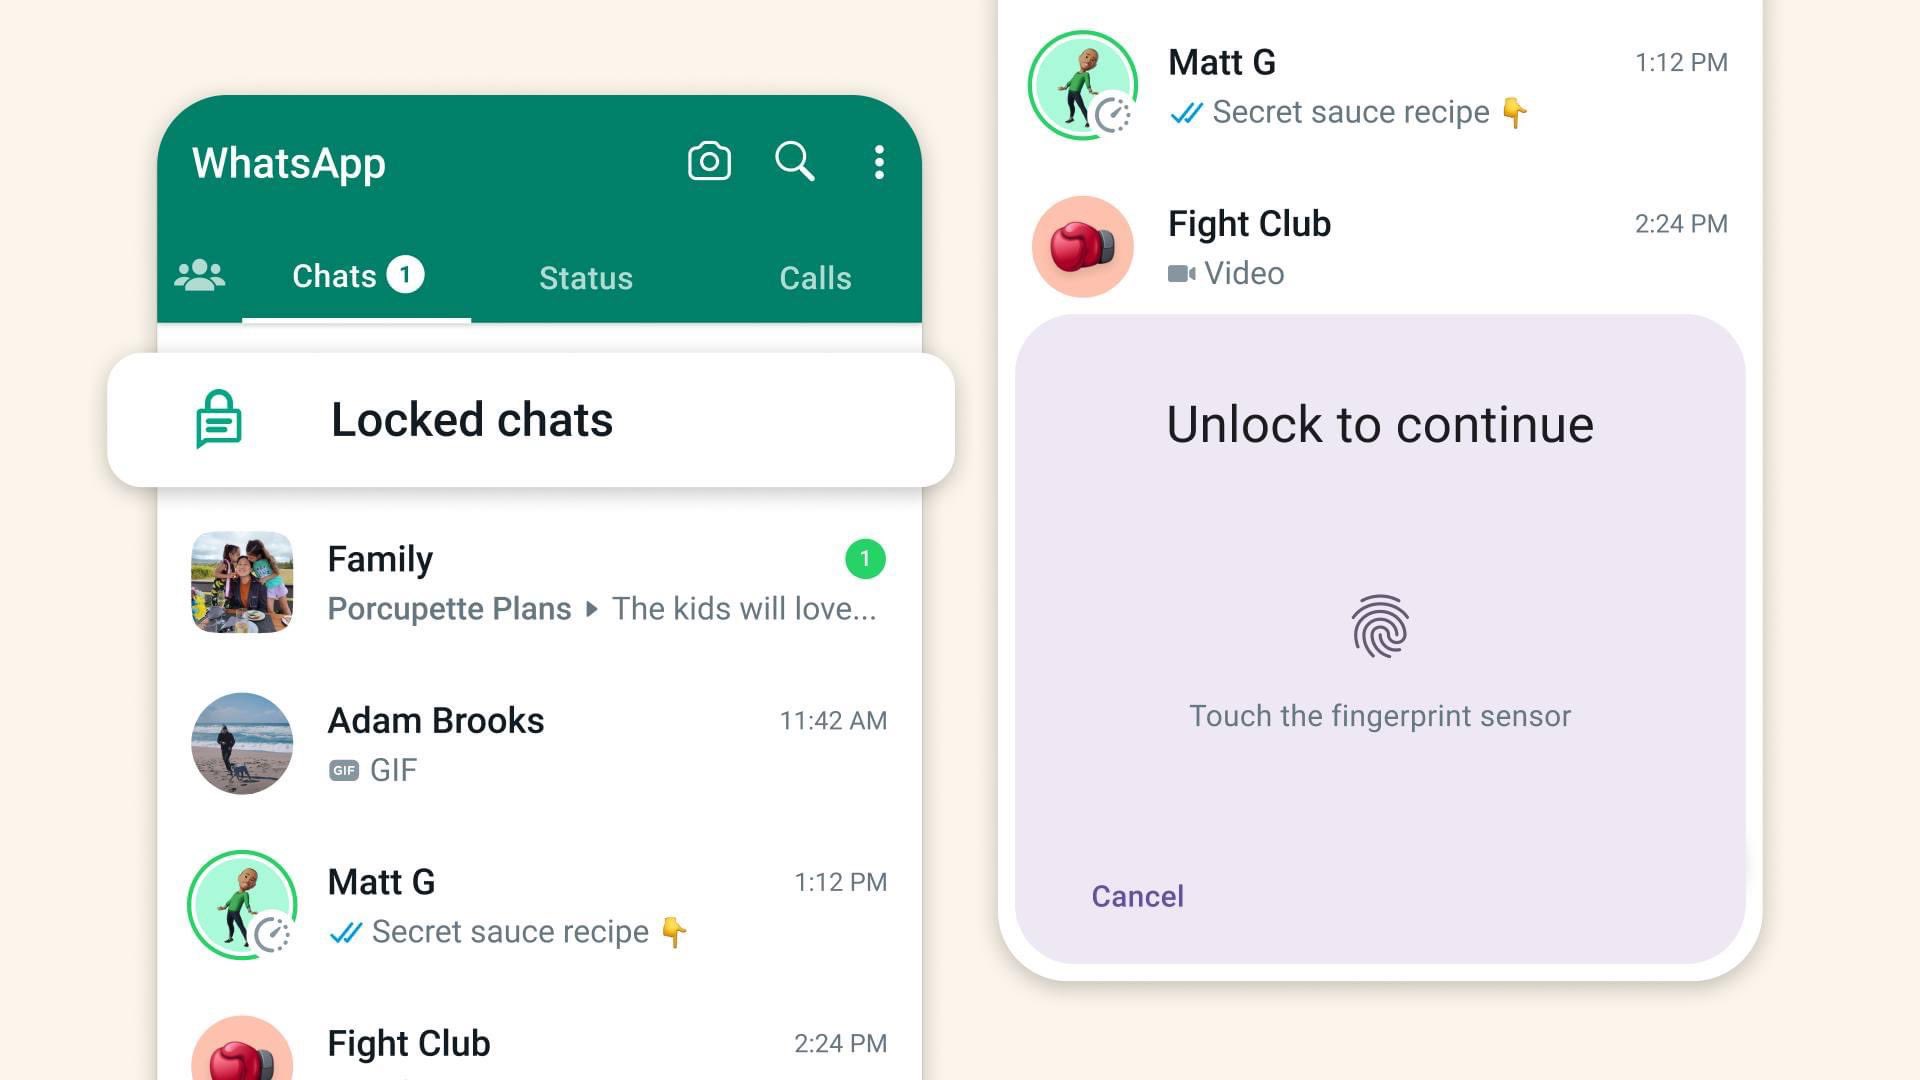Tap the Family group profile thumbnail
This screenshot has width=1920, height=1080.
[x=241, y=582]
